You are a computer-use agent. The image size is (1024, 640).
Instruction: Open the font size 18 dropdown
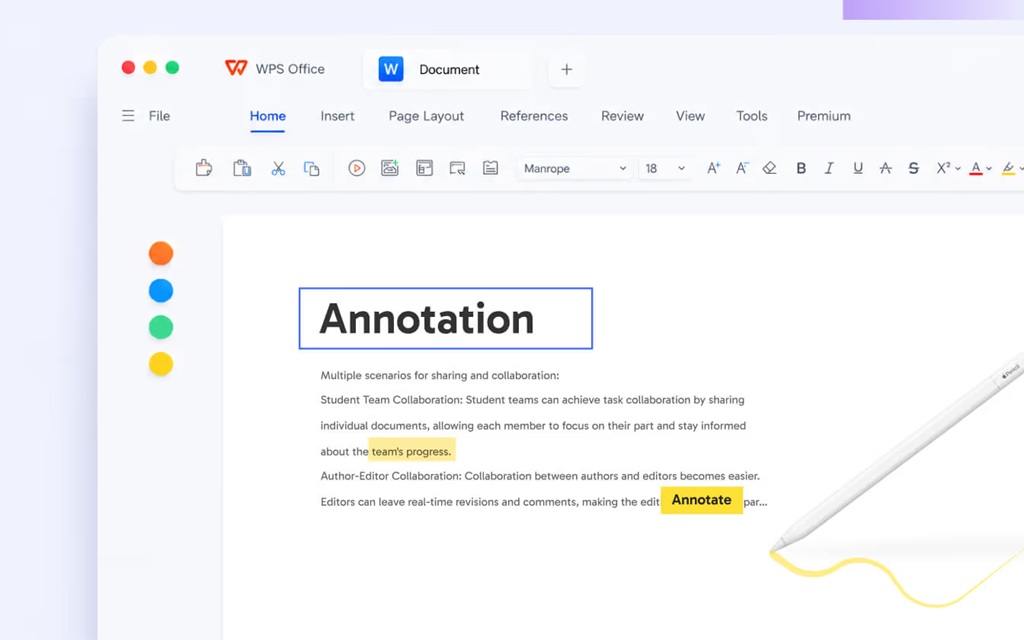click(x=665, y=168)
